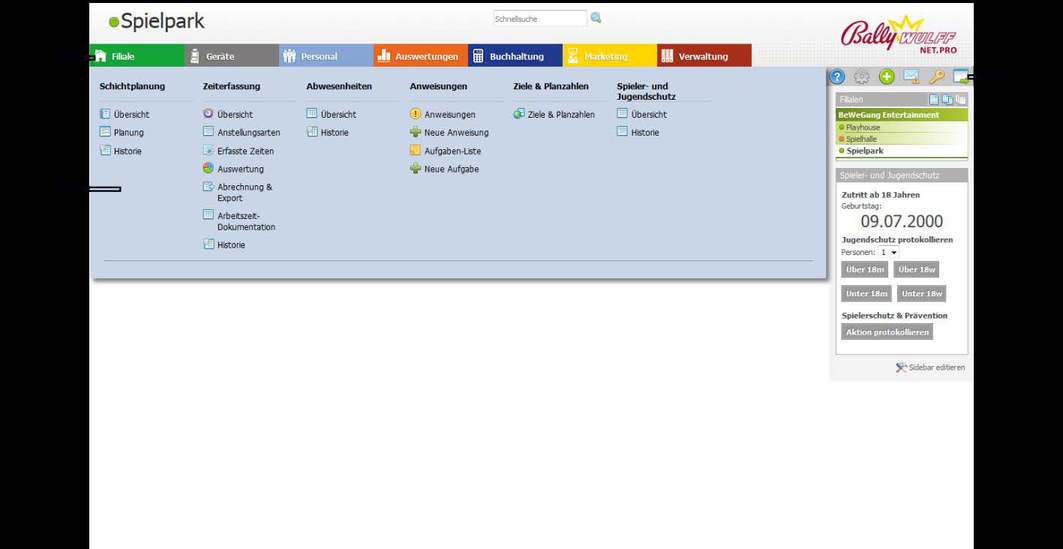
Task: Click the Aufgaben-Liste note icon
Action: coord(416,150)
